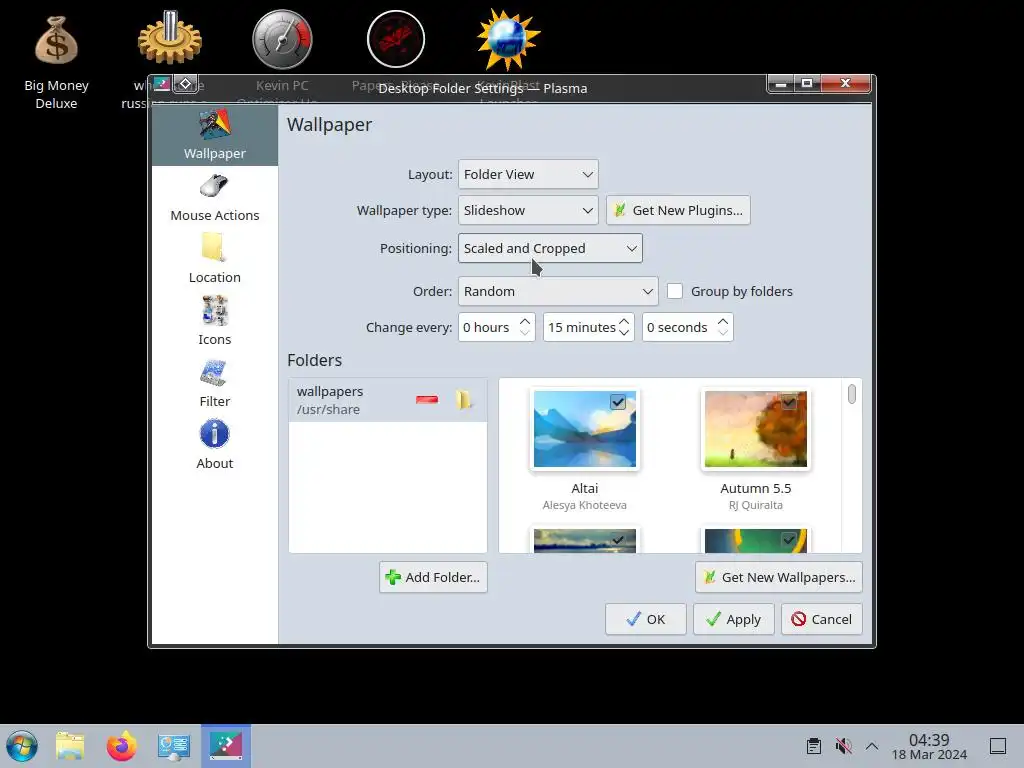Viewport: 1024px width, 768px height.
Task: Enable the Group by folders checkbox
Action: 675,291
